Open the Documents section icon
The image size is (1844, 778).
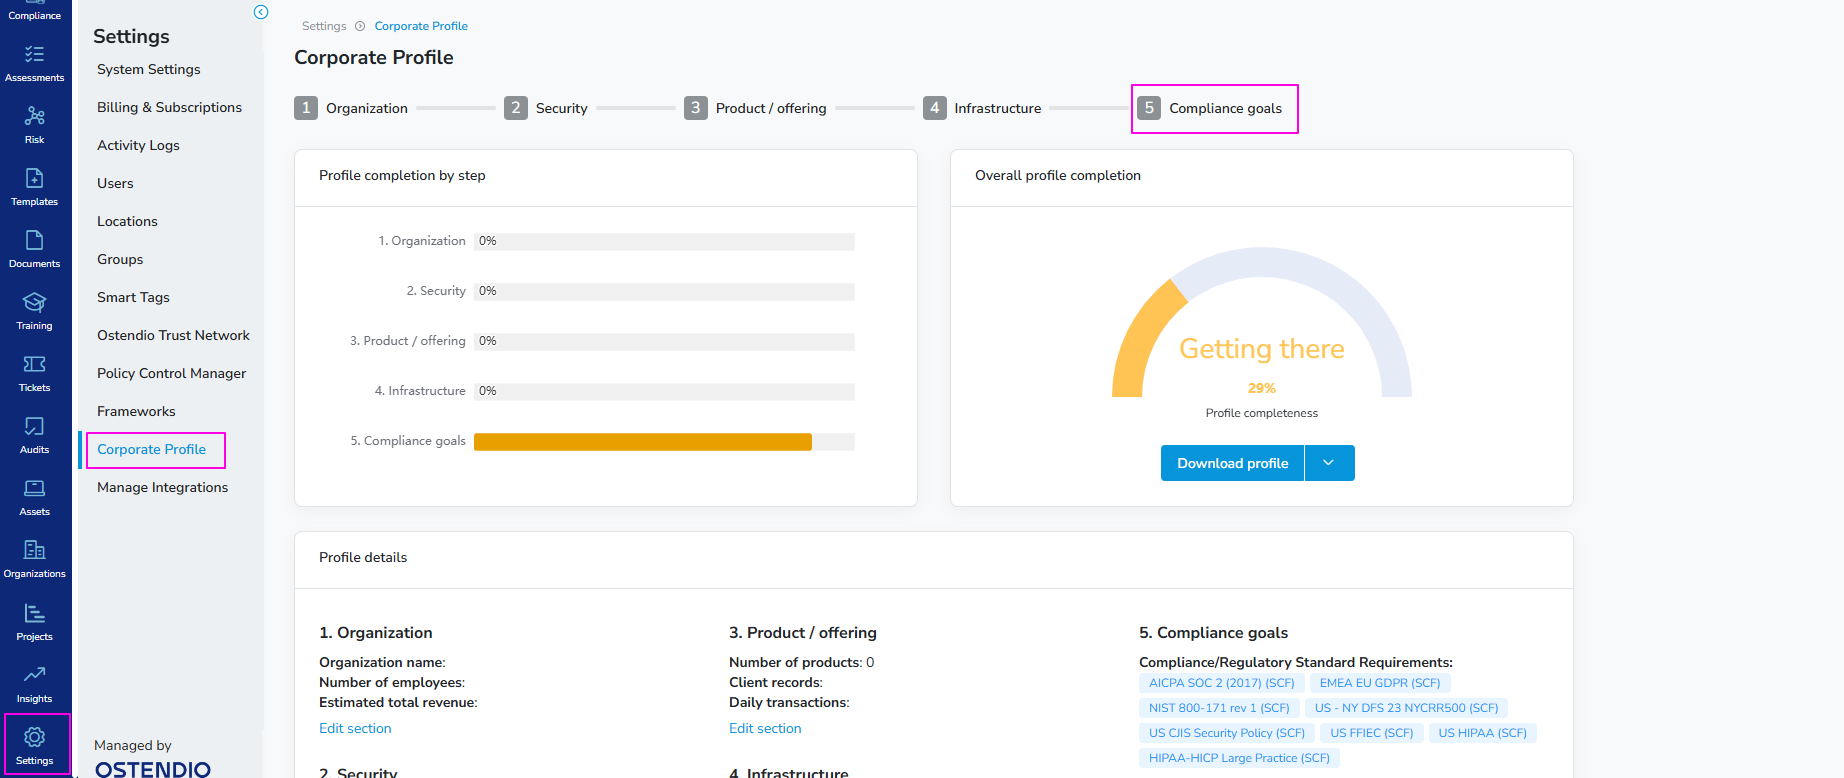point(34,240)
